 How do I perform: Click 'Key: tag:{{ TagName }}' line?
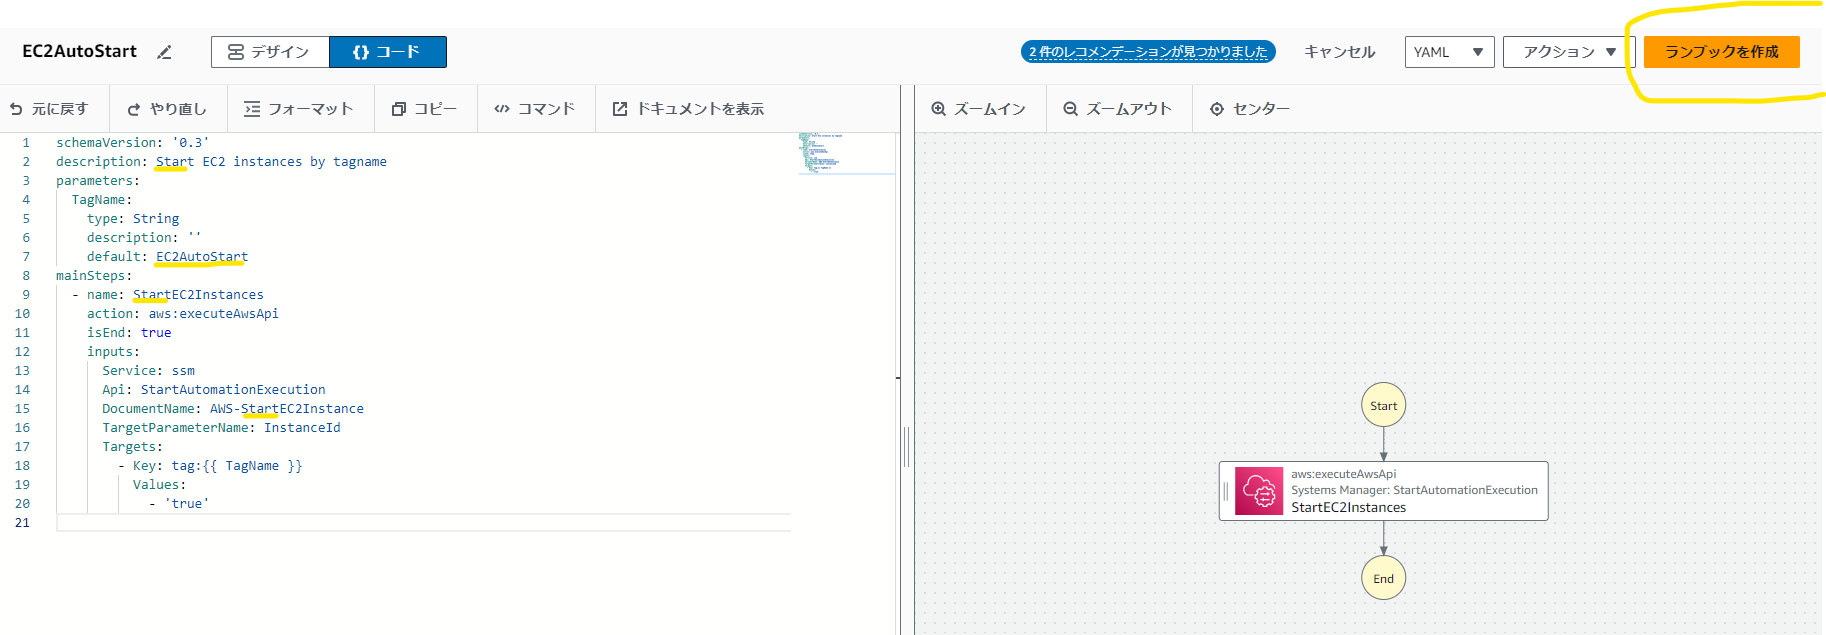[x=217, y=466]
